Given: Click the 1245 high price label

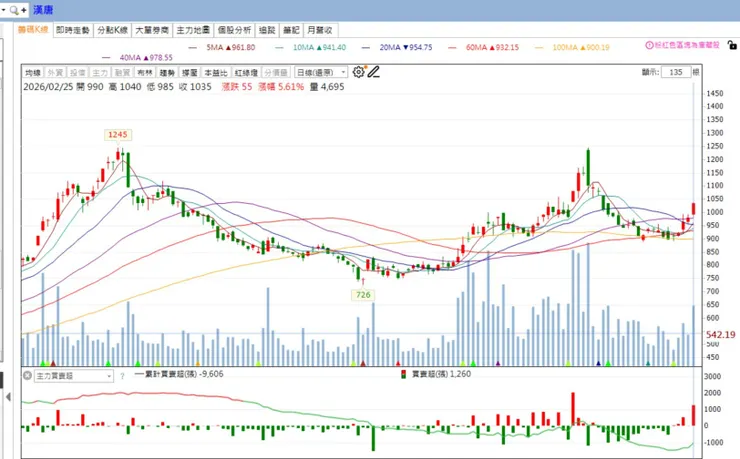Looking at the screenshot, I should pyautogui.click(x=118, y=134).
